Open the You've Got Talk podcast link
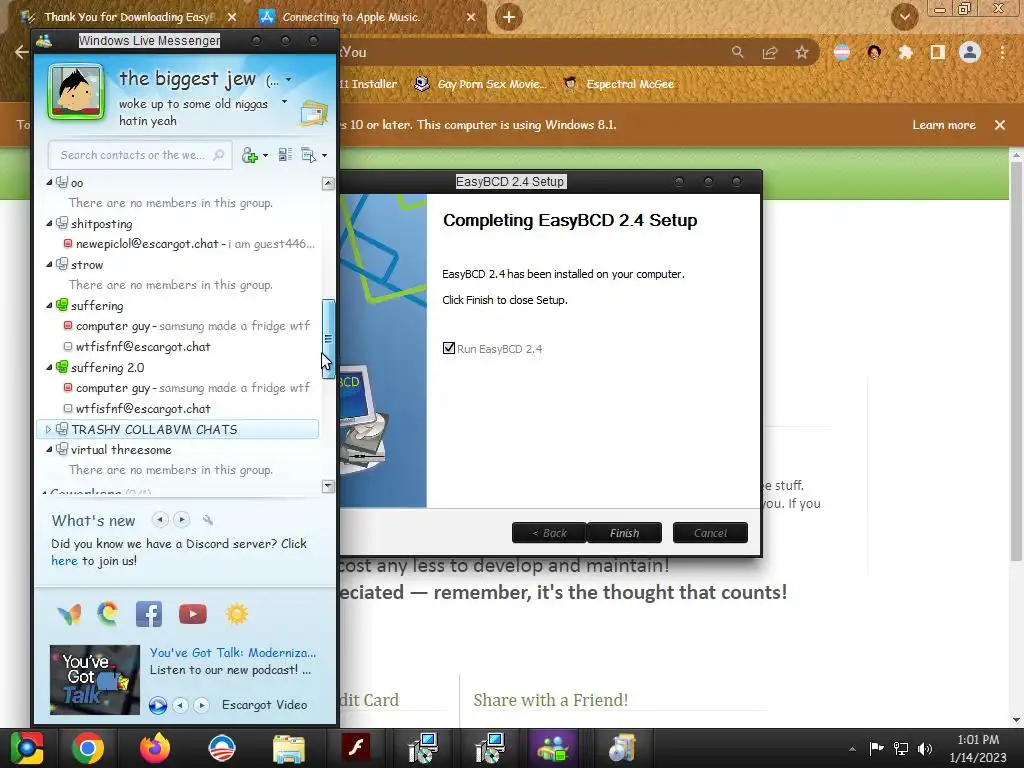The image size is (1024, 768). point(232,652)
